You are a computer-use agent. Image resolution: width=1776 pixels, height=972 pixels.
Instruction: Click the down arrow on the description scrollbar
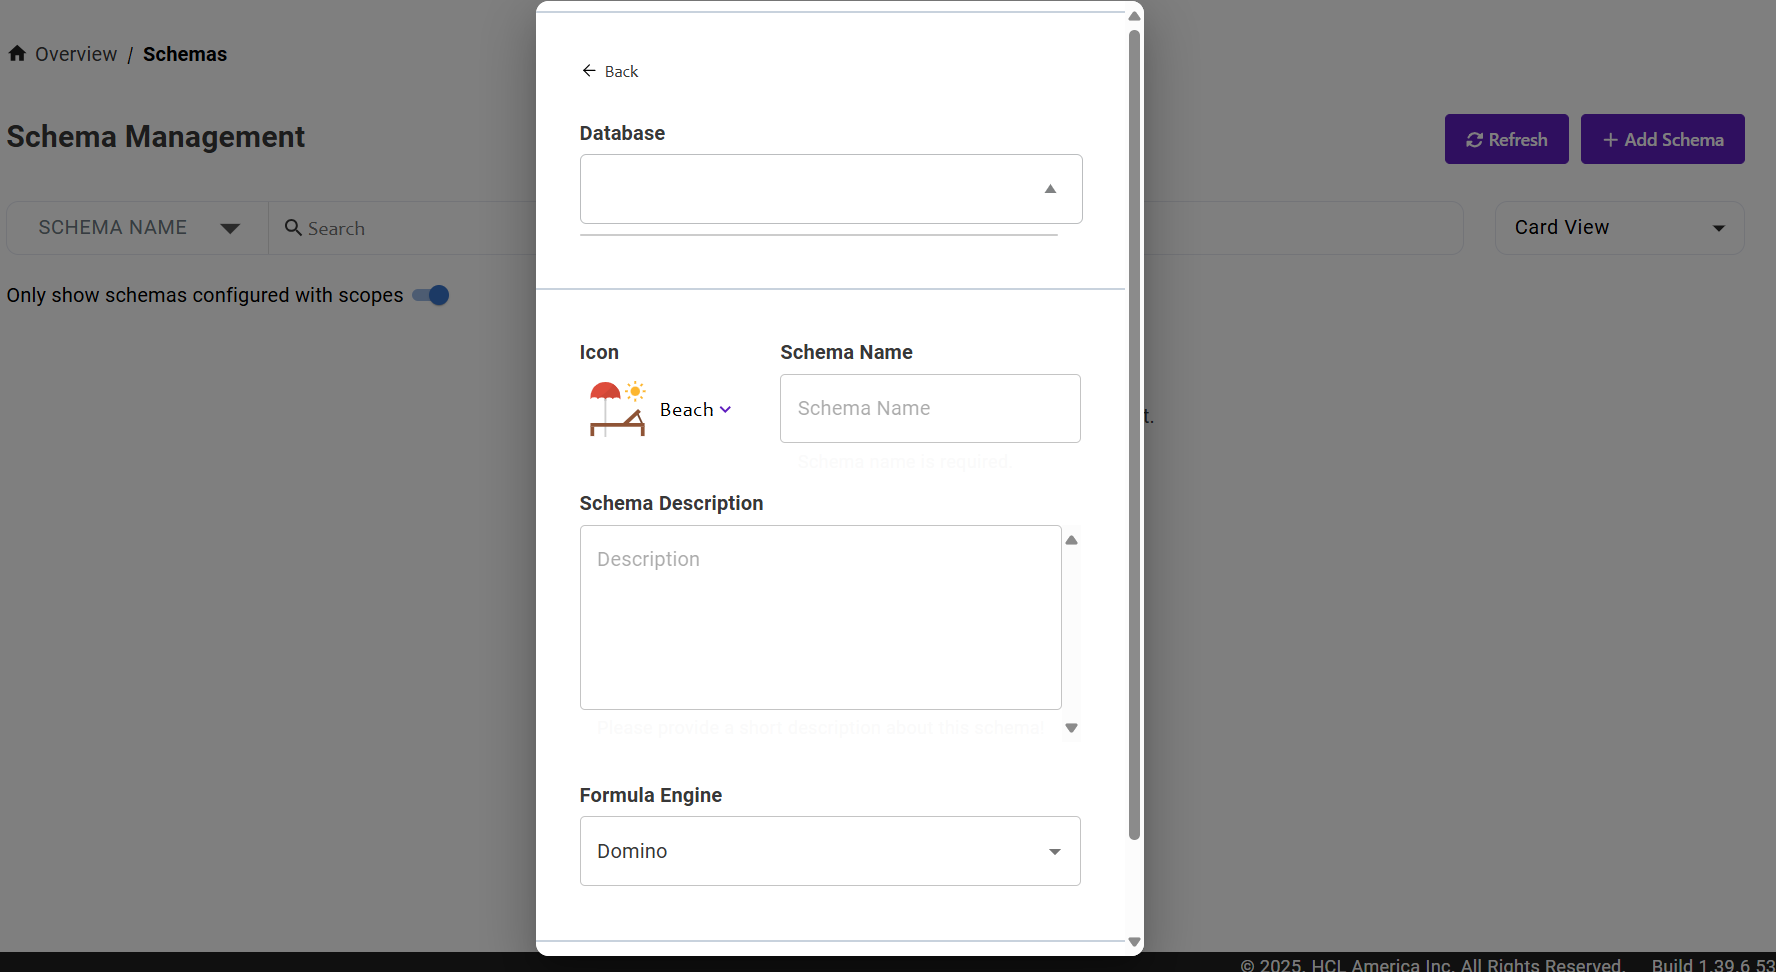(1071, 728)
